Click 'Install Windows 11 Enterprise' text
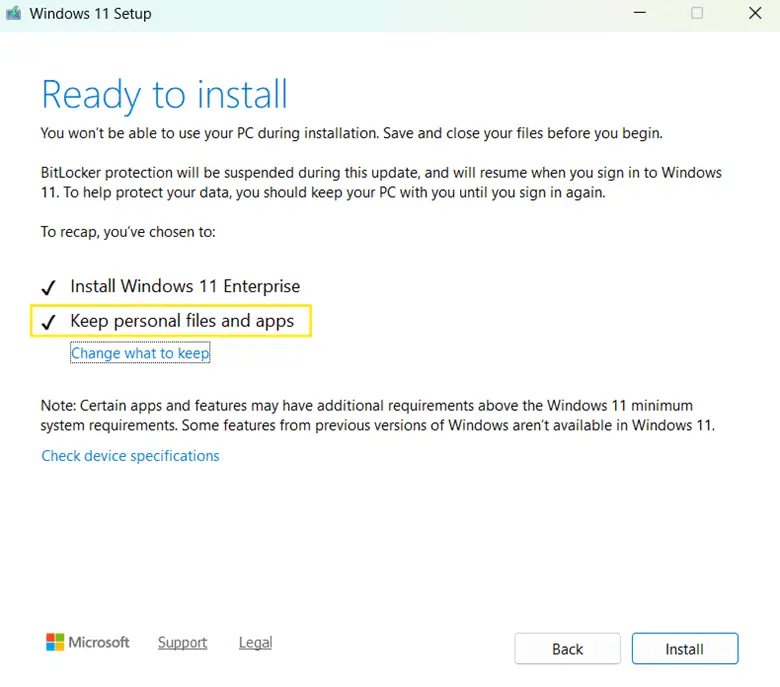The height and width of the screenshot is (687, 780). (185, 286)
